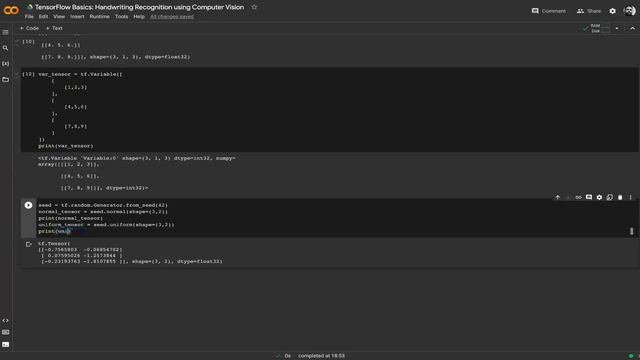Open the Edit menu
The width and height of the screenshot is (640, 360).
43,17
